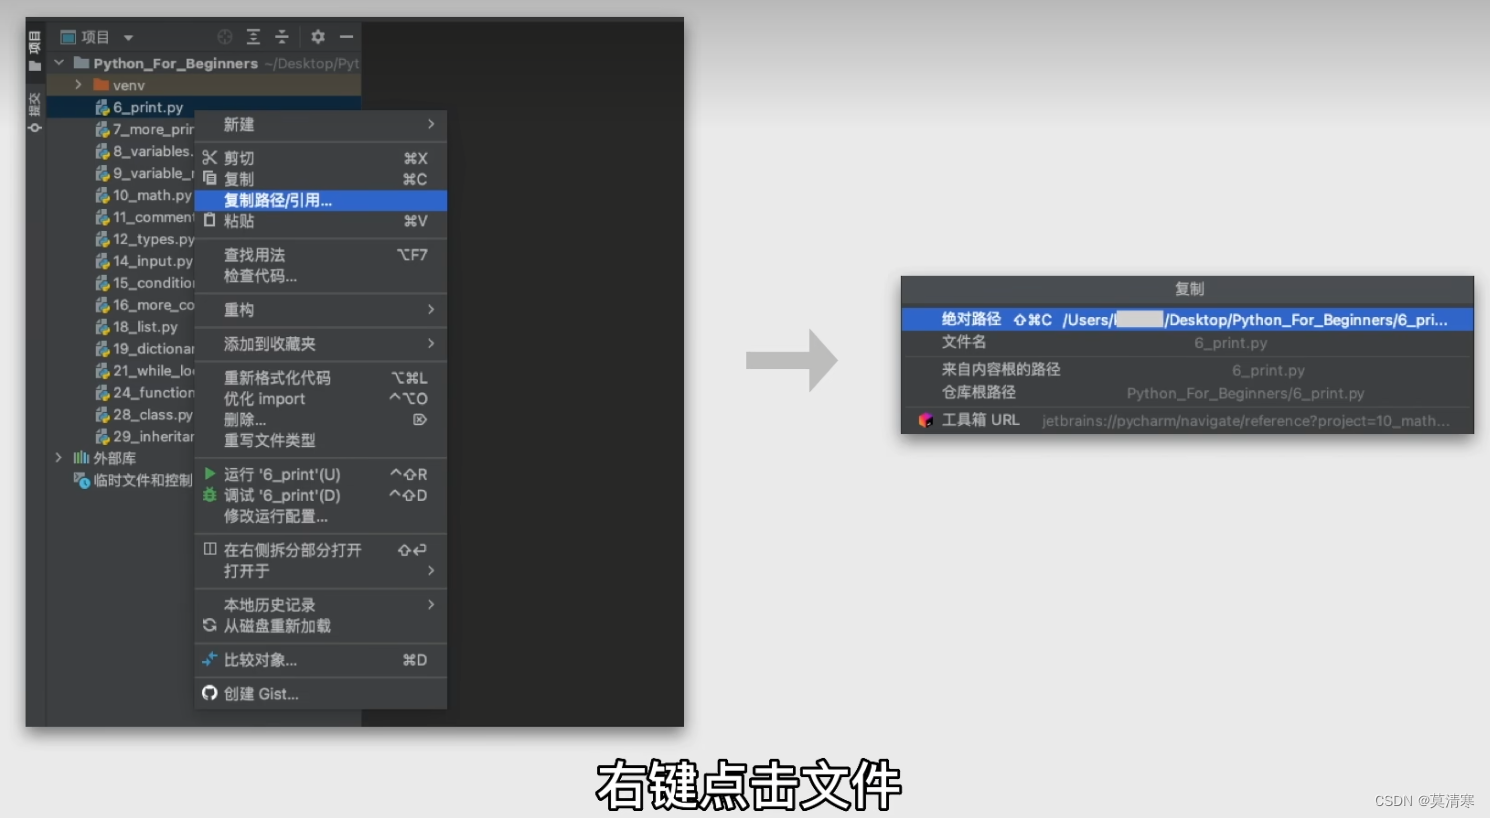Image resolution: width=1490 pixels, height=818 pixels.
Task: Open the 新建 submenu
Action: coord(321,125)
